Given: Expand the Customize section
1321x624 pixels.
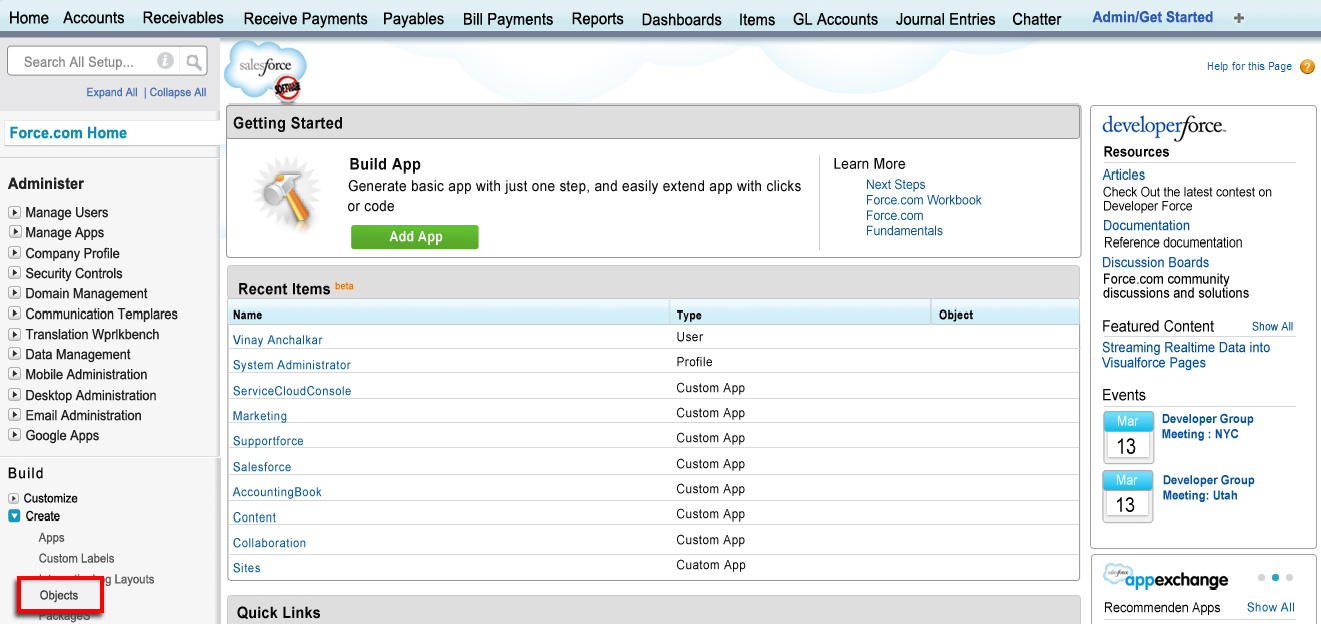Looking at the screenshot, I should (14, 498).
